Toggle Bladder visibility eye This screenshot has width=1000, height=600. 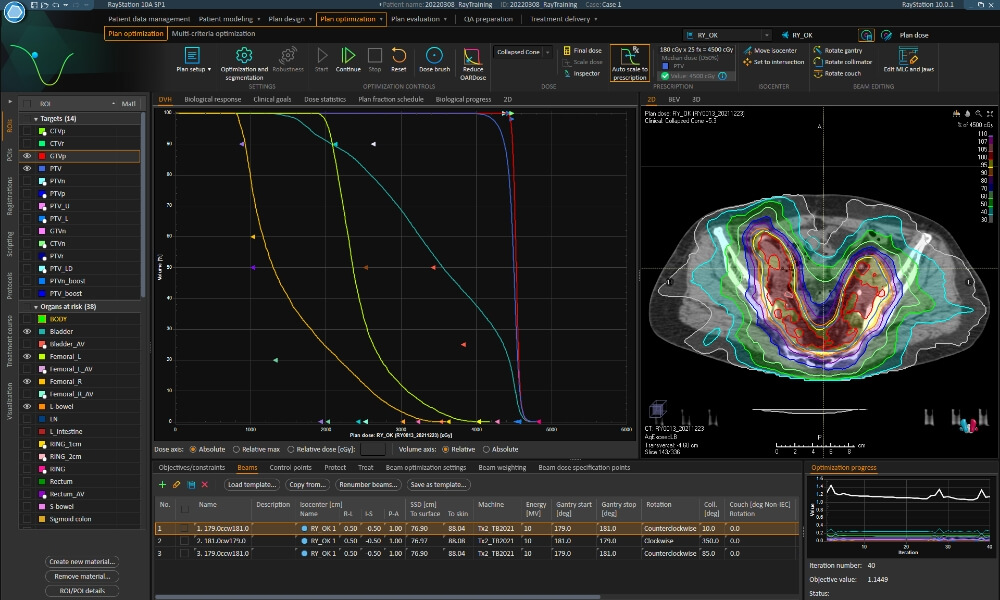pyautogui.click(x=27, y=332)
